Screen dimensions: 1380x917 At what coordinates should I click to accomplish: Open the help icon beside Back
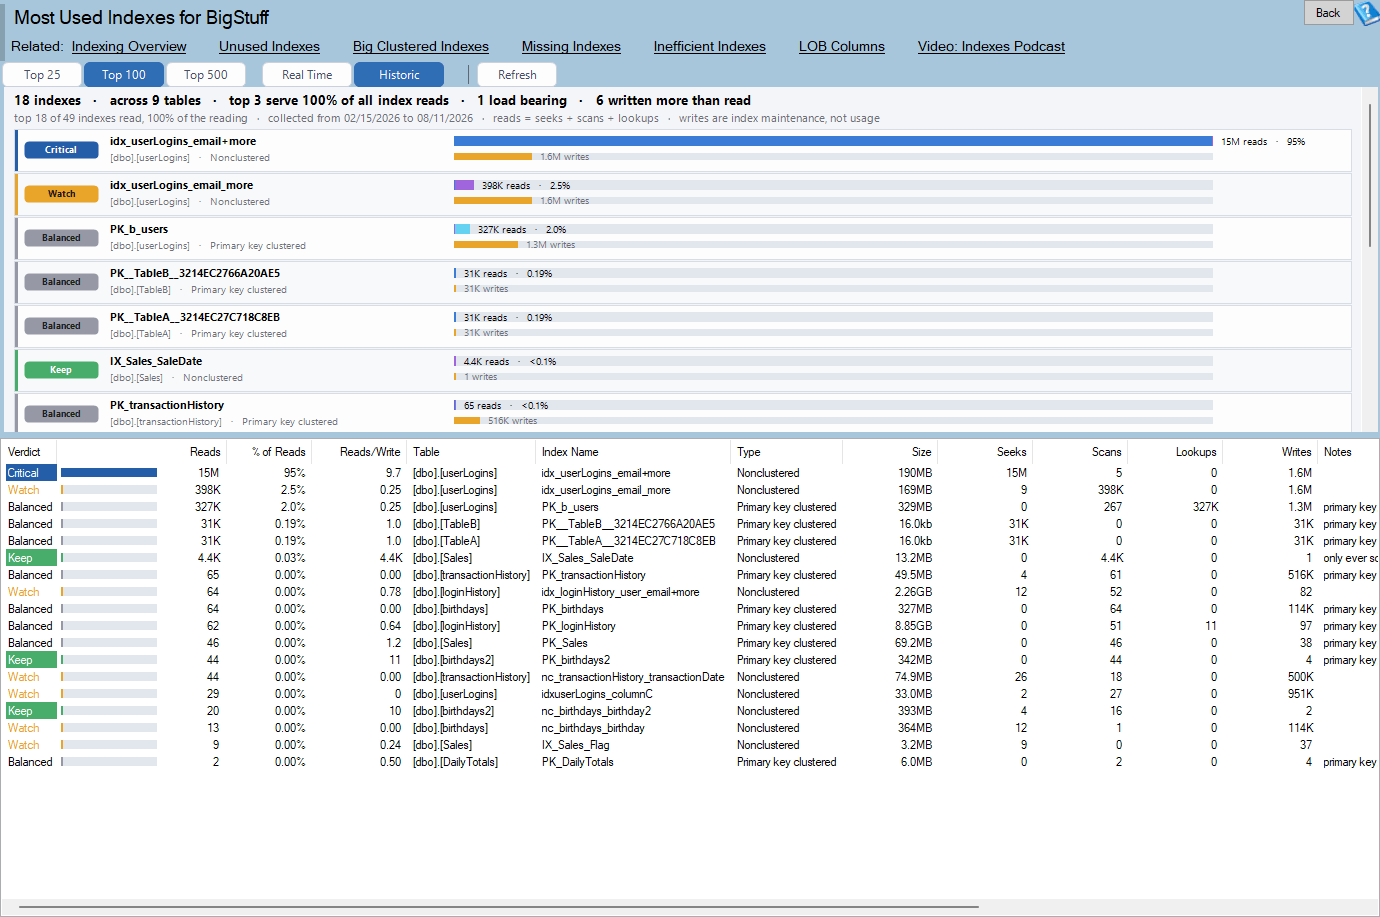(1367, 13)
